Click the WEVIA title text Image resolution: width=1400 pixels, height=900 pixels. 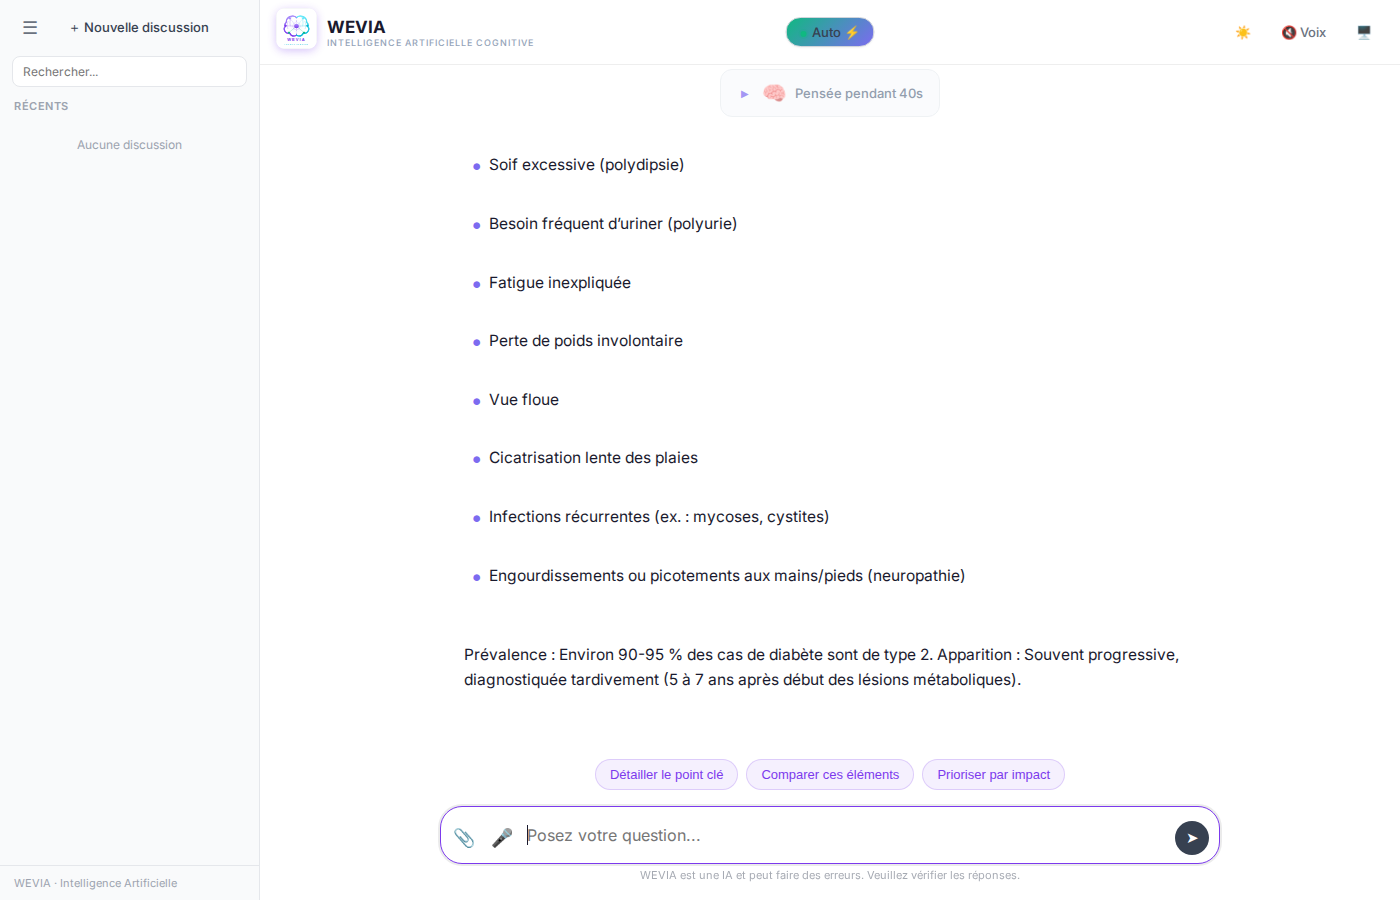(x=356, y=27)
